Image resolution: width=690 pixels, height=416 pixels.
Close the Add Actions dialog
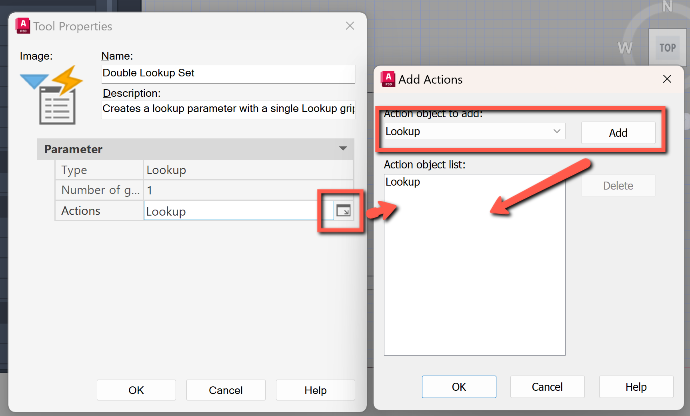[666, 79]
